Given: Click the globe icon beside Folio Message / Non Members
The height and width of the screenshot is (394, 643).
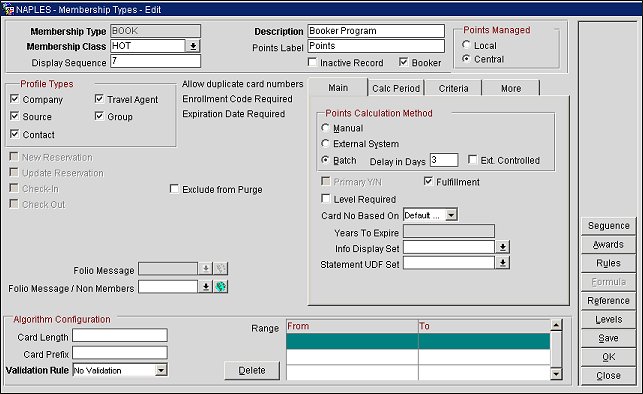Looking at the screenshot, I should pyautogui.click(x=221, y=287).
